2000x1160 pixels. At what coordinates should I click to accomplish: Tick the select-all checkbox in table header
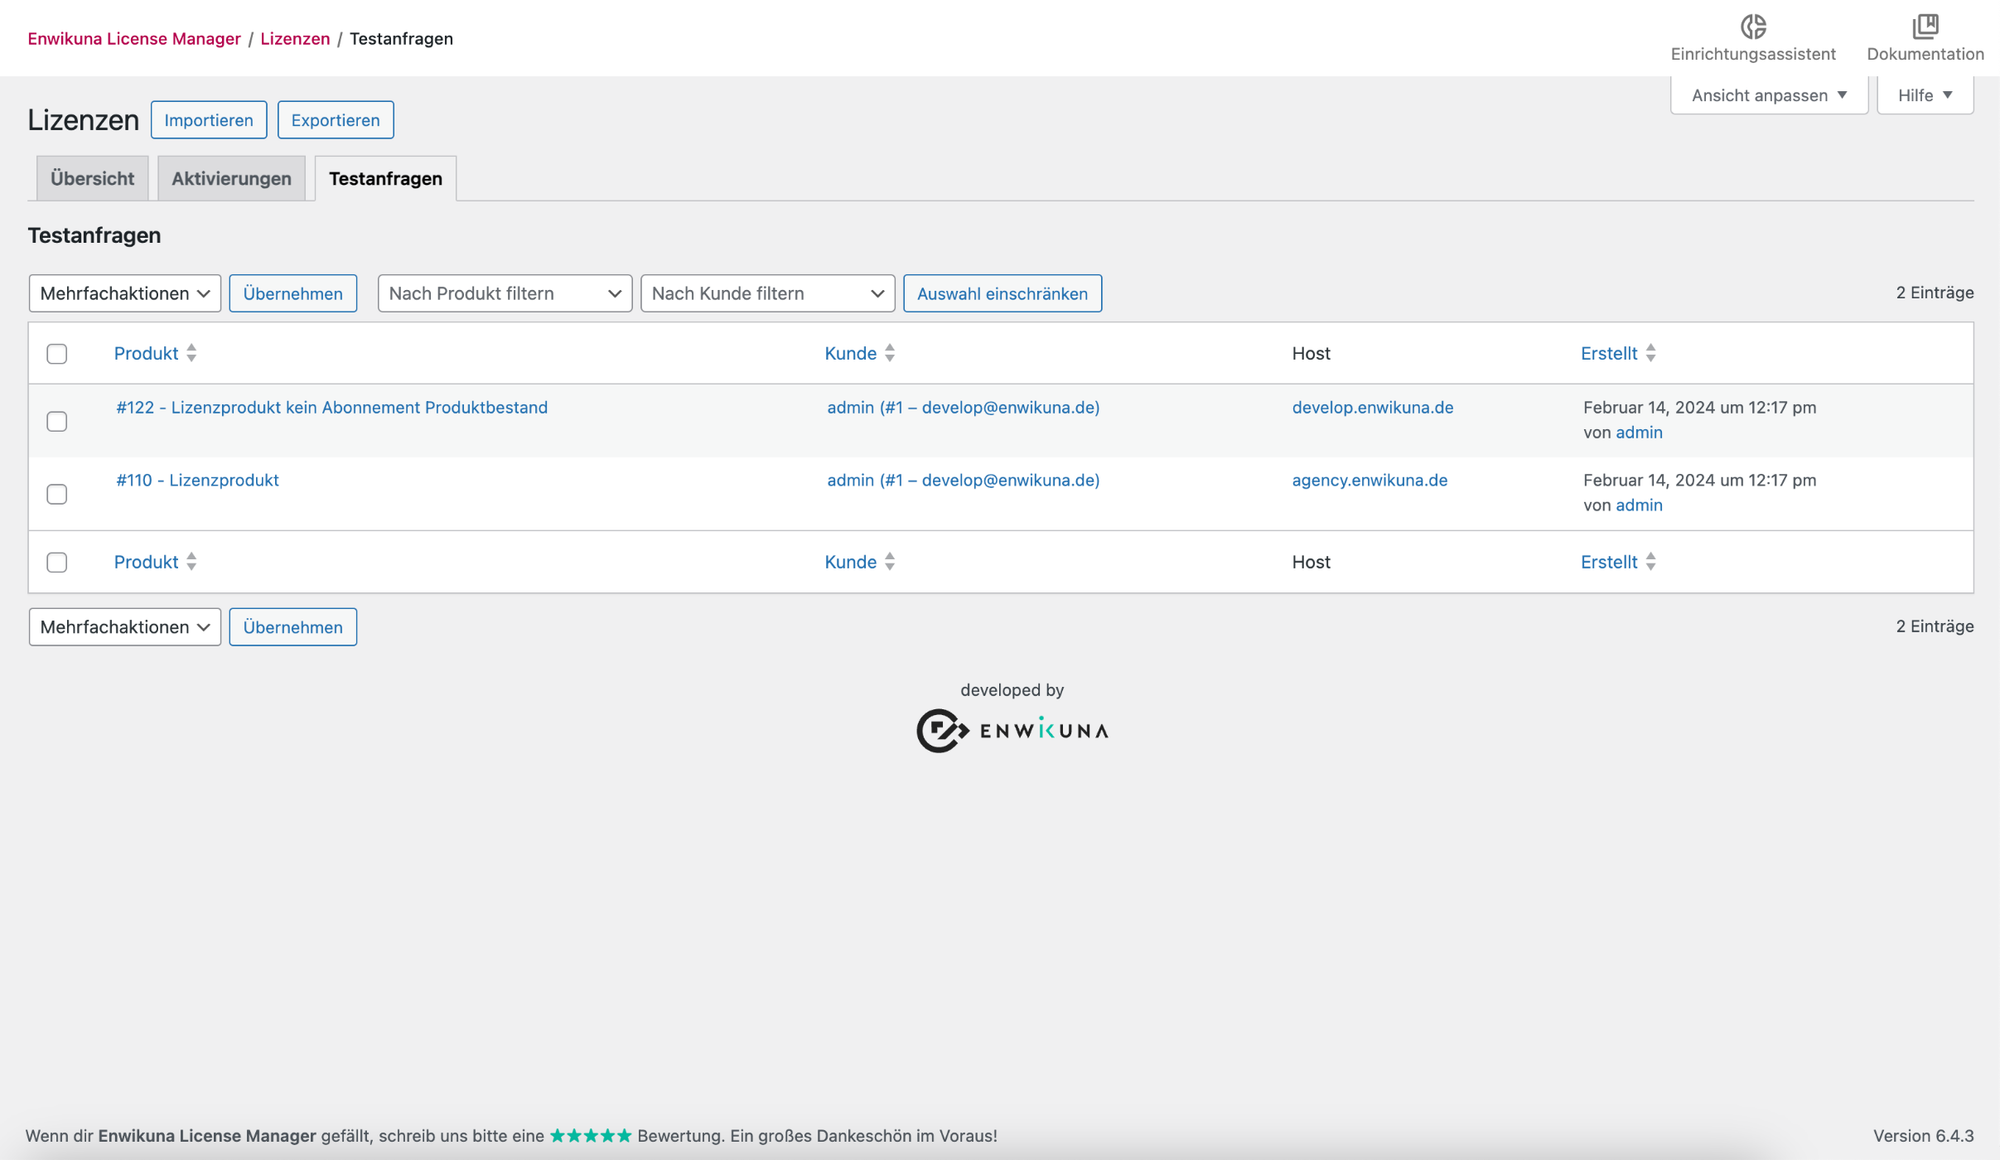[57, 354]
